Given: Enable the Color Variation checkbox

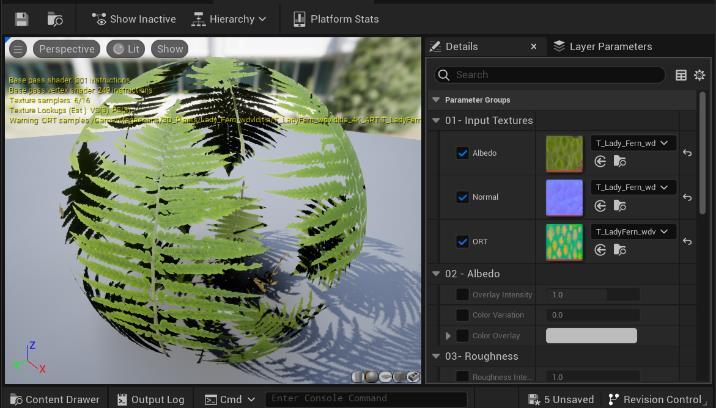Looking at the screenshot, I should tap(463, 315).
